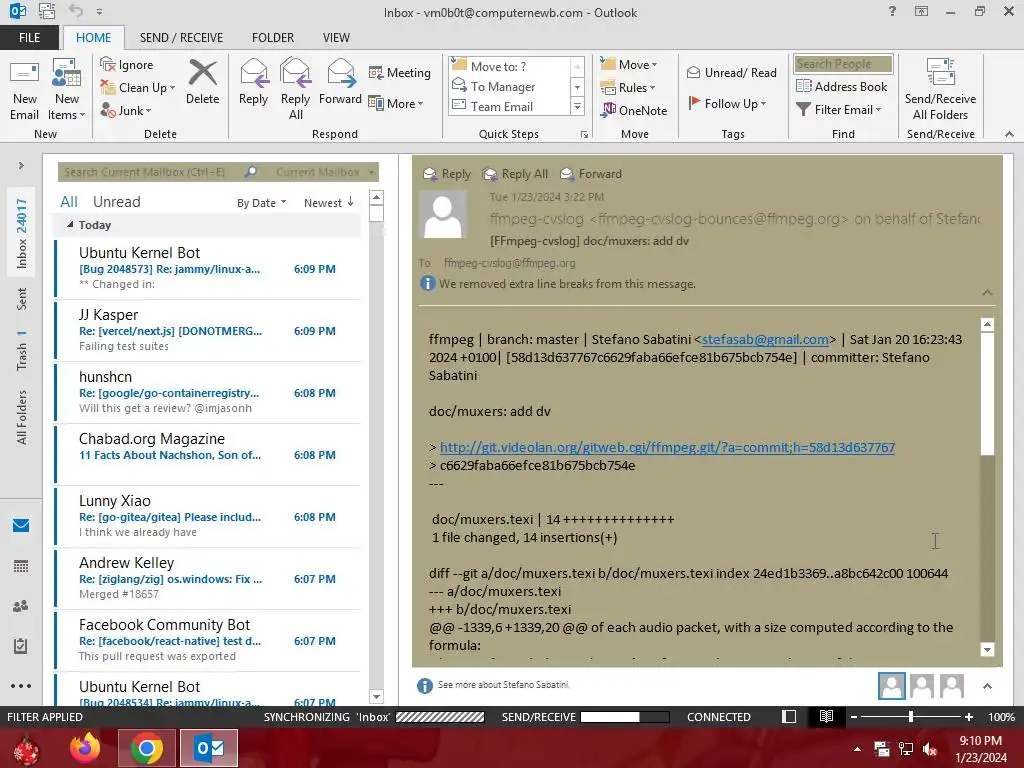
Task: Open the Clean Up dropdown
Action: tap(138, 88)
